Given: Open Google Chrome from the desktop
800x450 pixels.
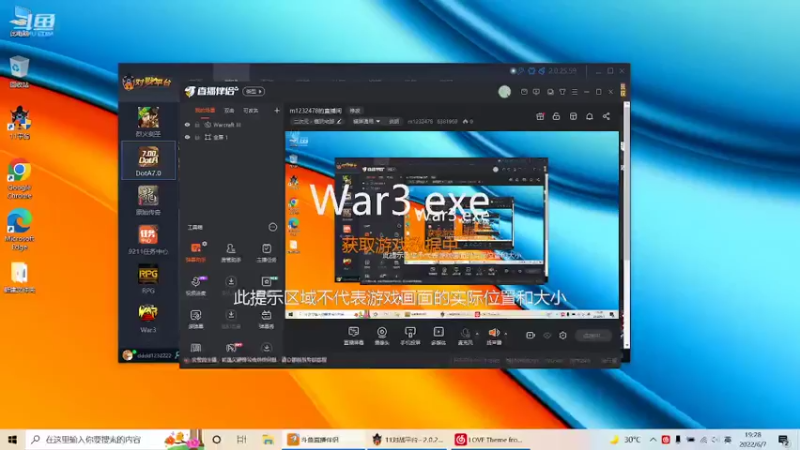Looking at the screenshot, I should (x=19, y=179).
